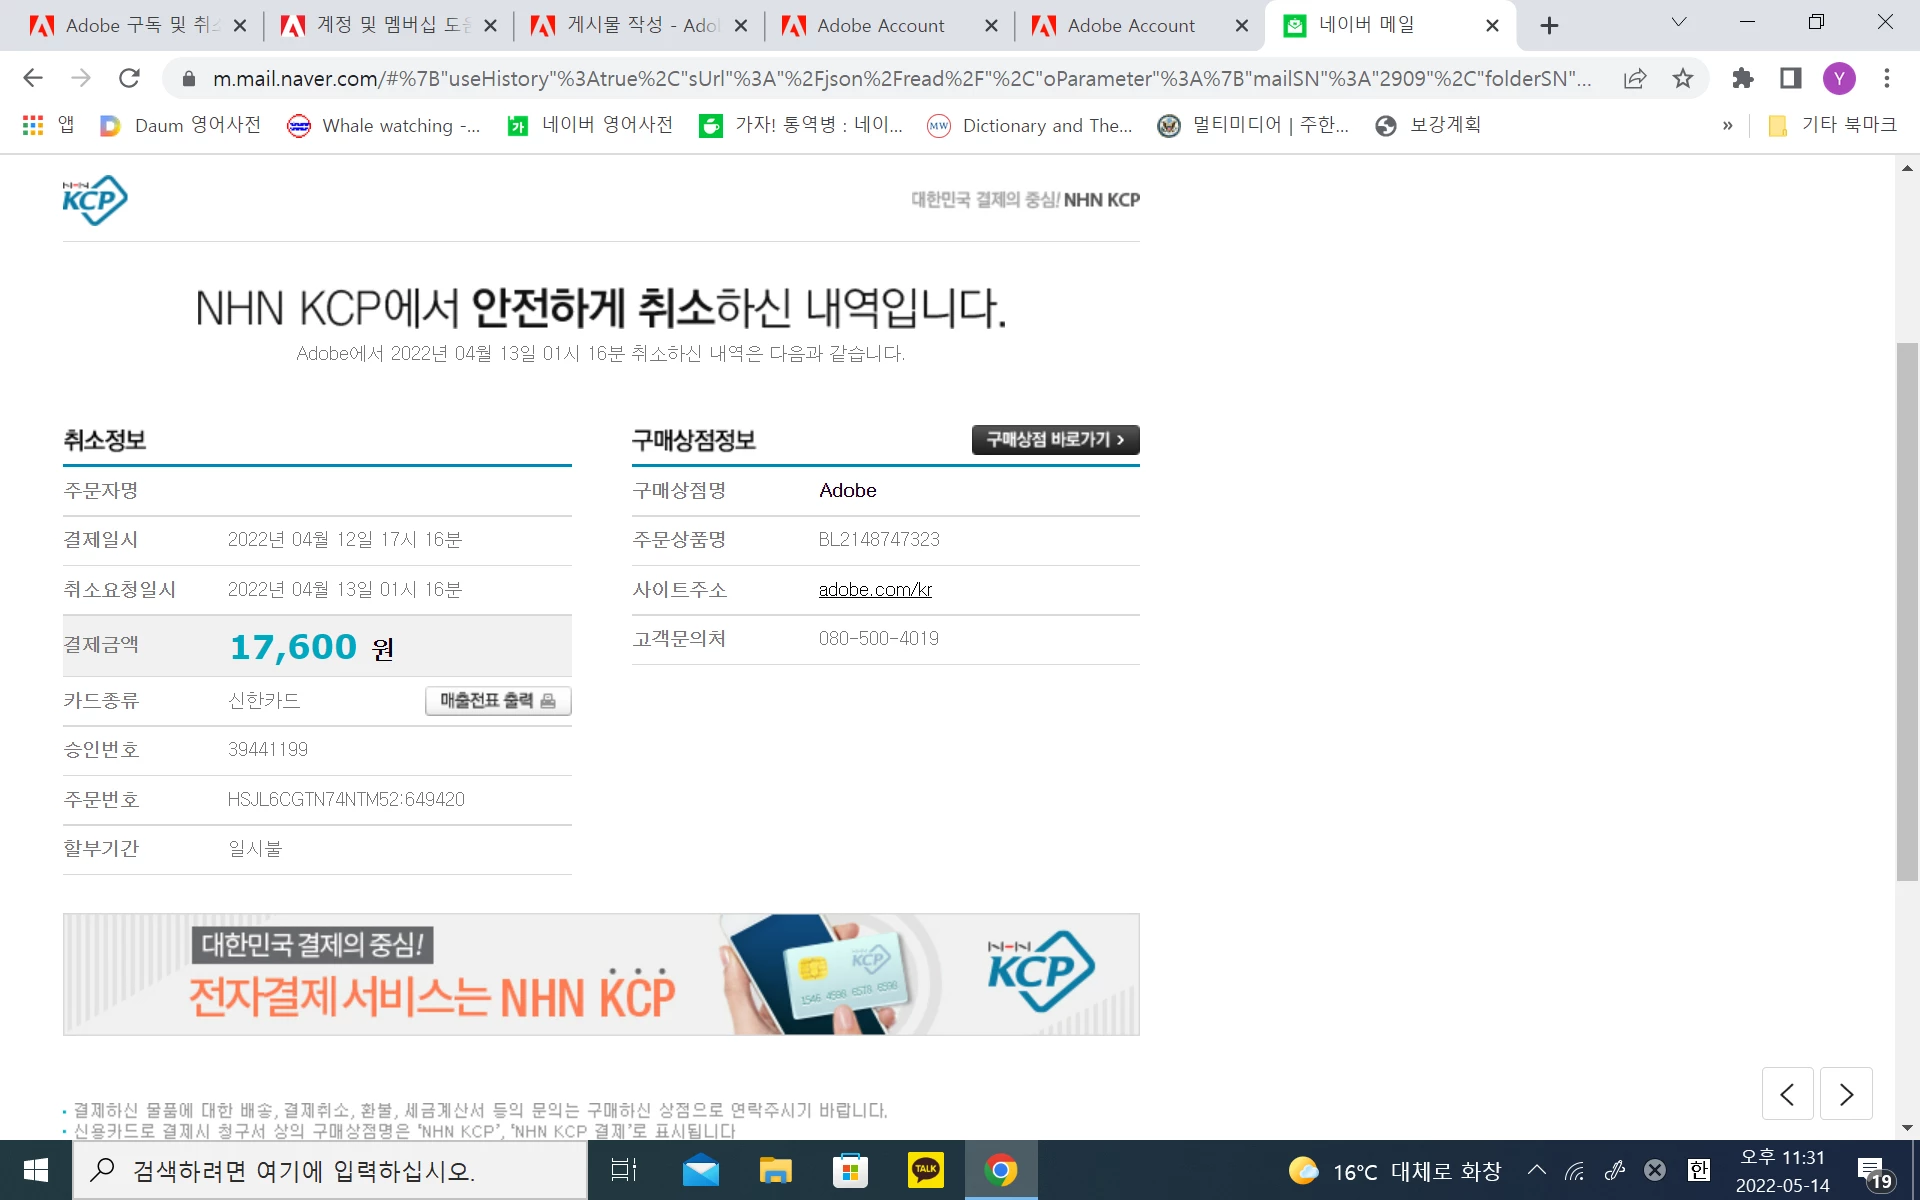
Task: Click the 매출전표 출력 print button
Action: (498, 701)
